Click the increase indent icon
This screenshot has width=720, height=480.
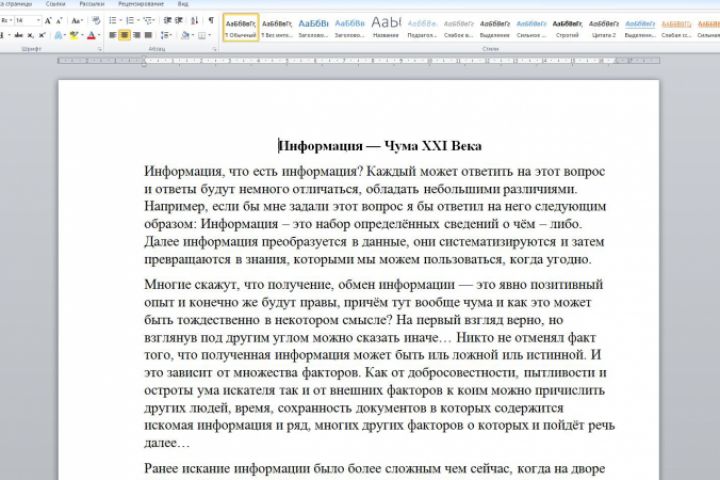pyautogui.click(x=179, y=21)
